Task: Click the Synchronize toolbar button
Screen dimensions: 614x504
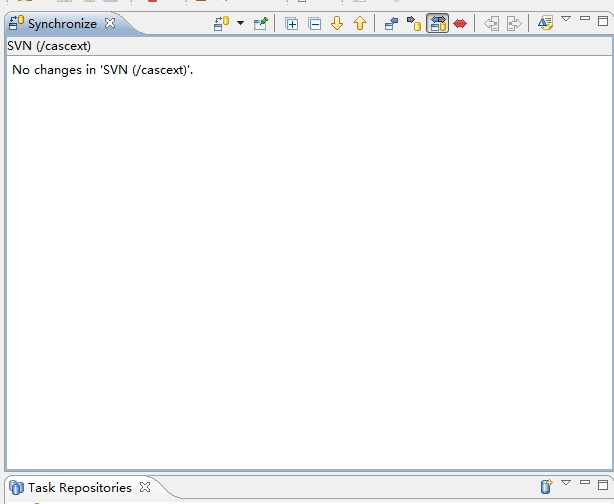Action: (221, 23)
